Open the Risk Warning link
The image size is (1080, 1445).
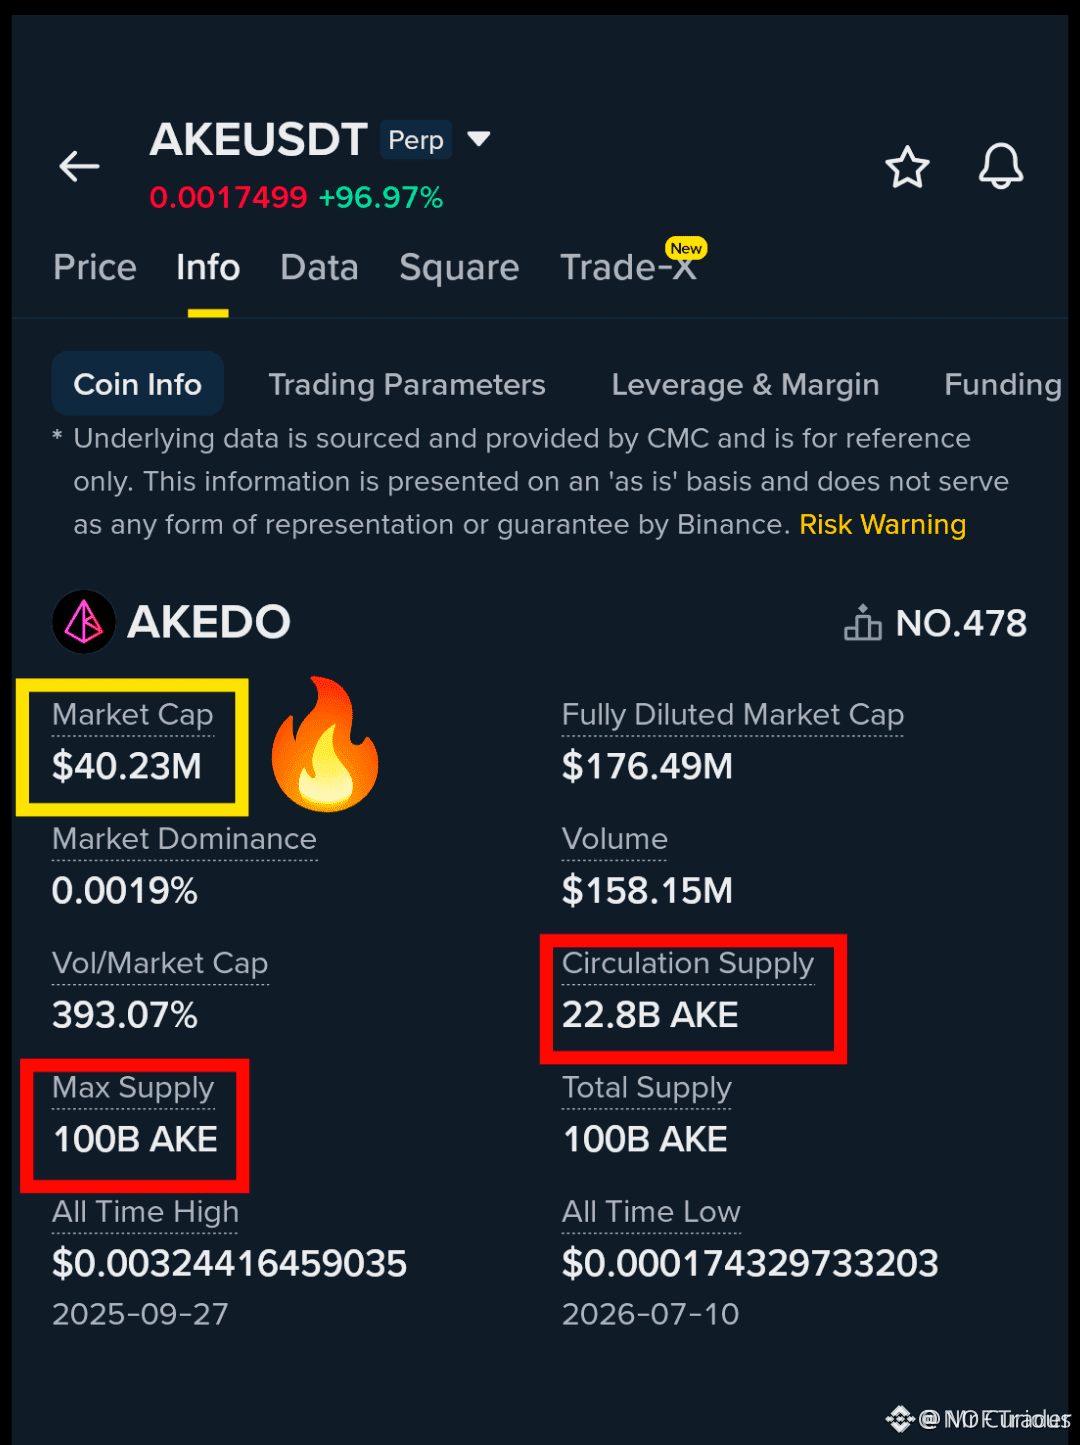(x=883, y=524)
